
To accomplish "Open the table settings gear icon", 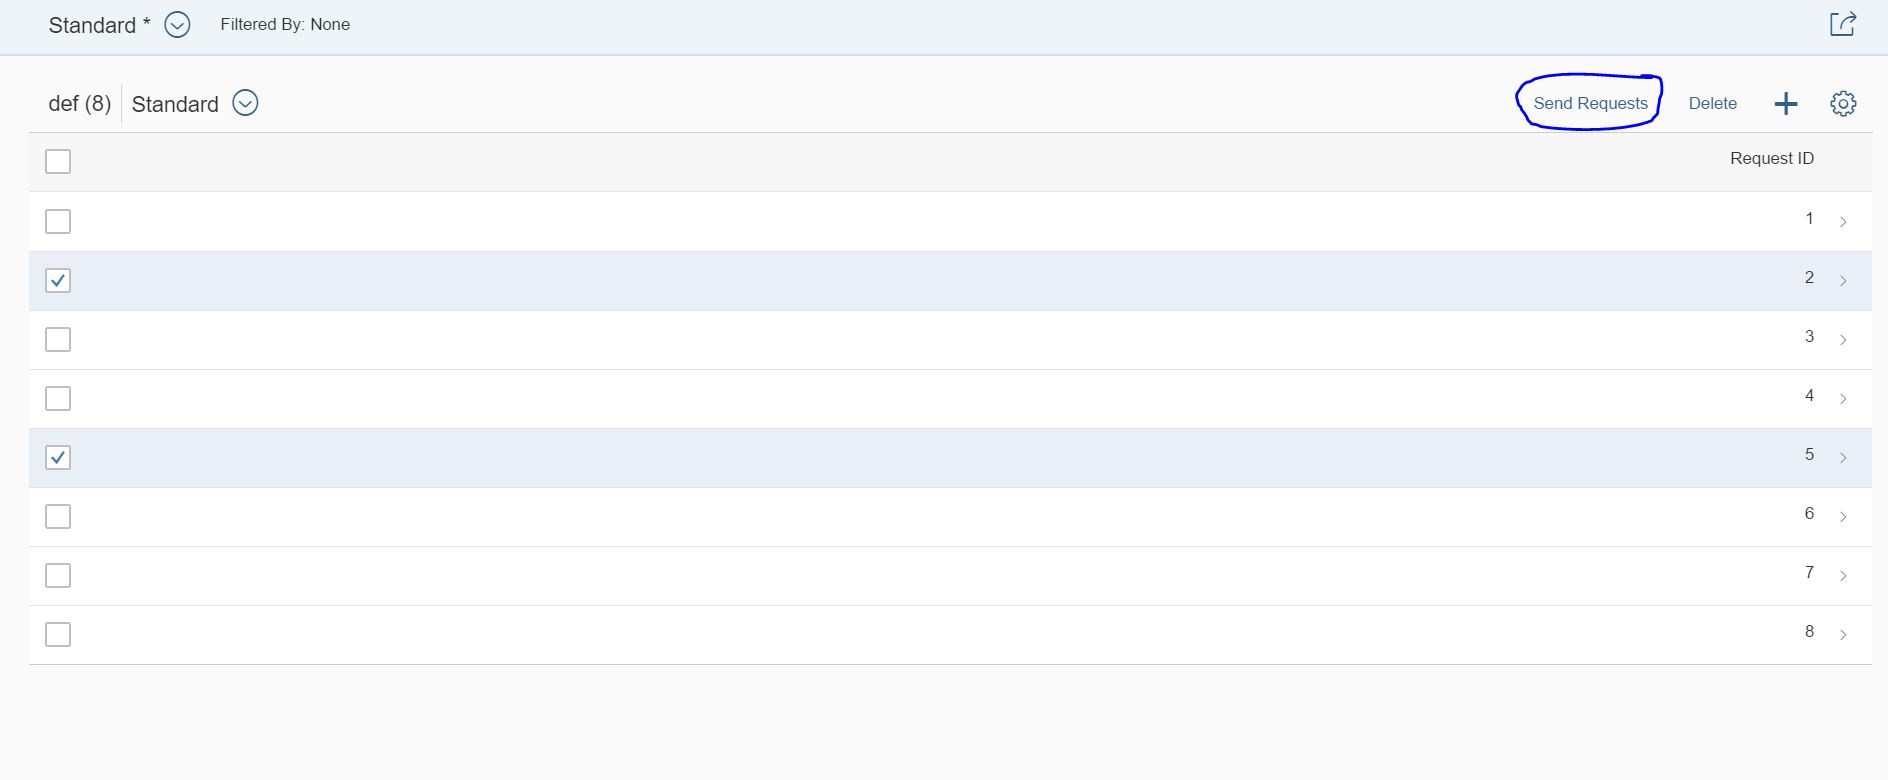I will click(1843, 103).
